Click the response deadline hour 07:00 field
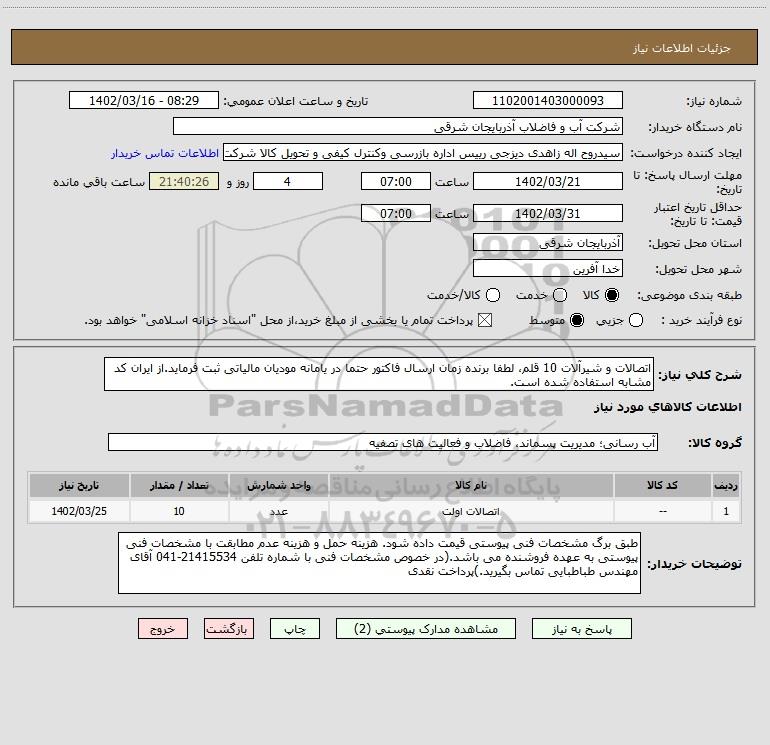This screenshot has height=745, width=770. click(396, 181)
